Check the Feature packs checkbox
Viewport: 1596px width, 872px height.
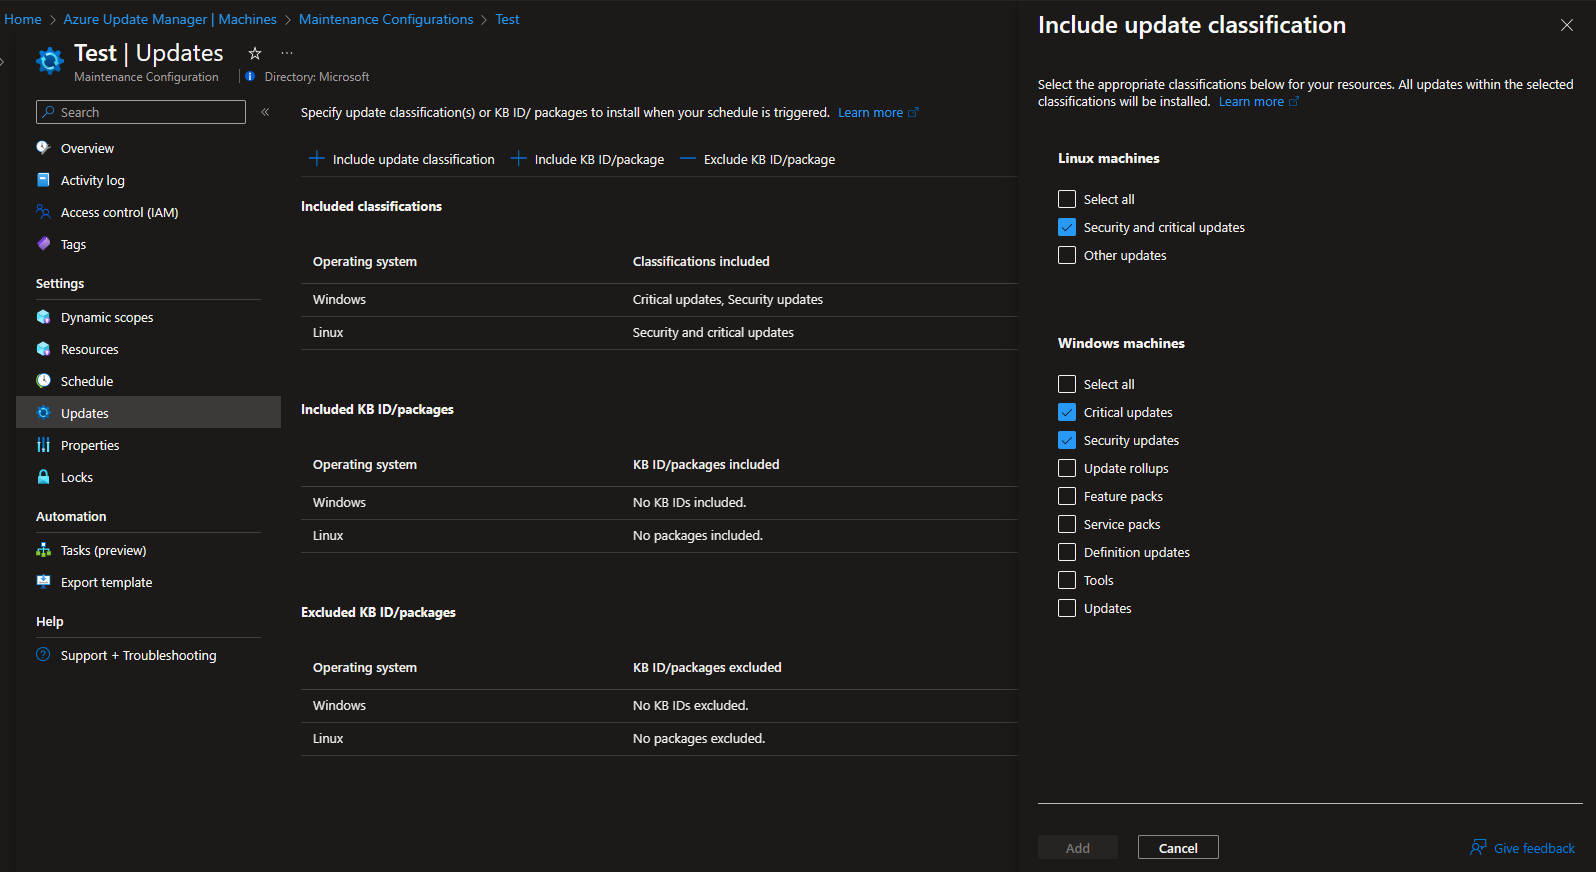click(x=1067, y=496)
